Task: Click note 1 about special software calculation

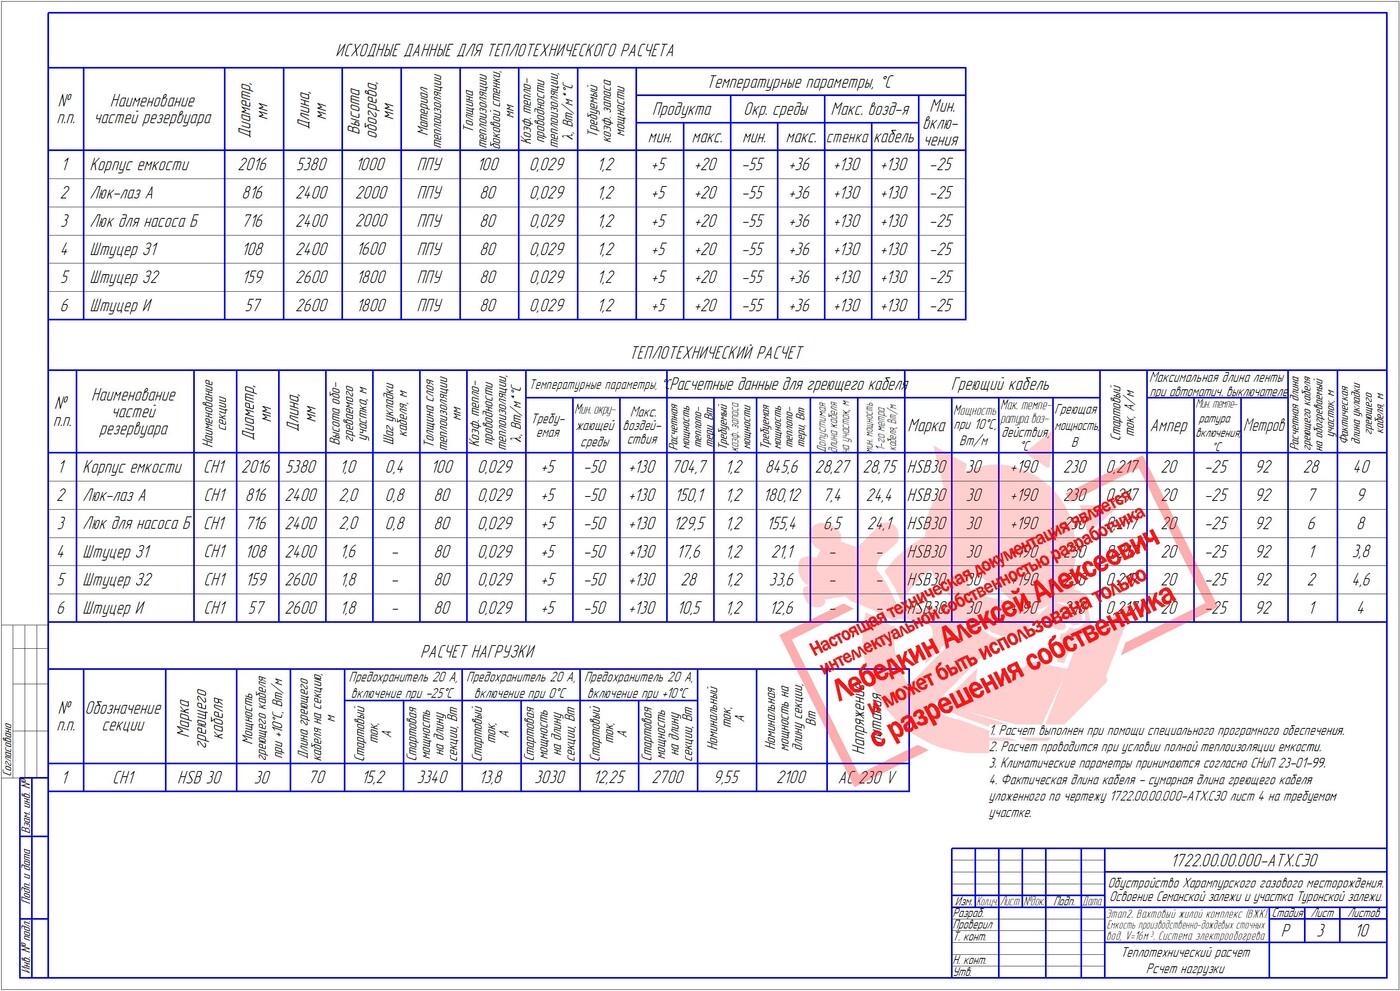Action: click(1166, 731)
